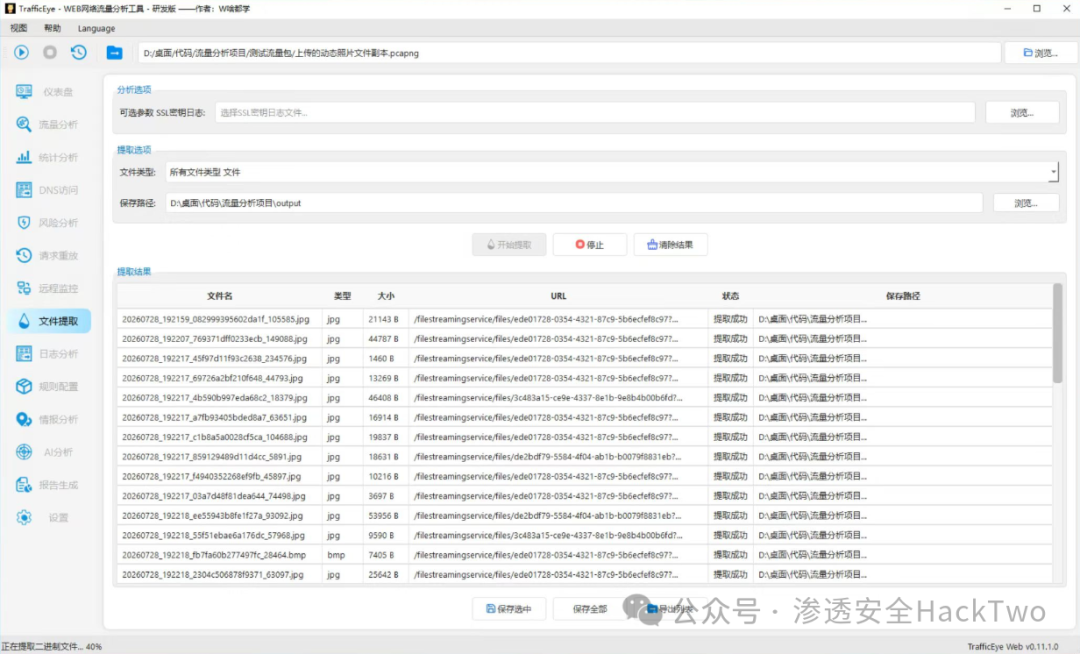Select row 20260728_192217_45f97d11f93c2638_234576.jpg
This screenshot has width=1080, height=654.
[585, 359]
